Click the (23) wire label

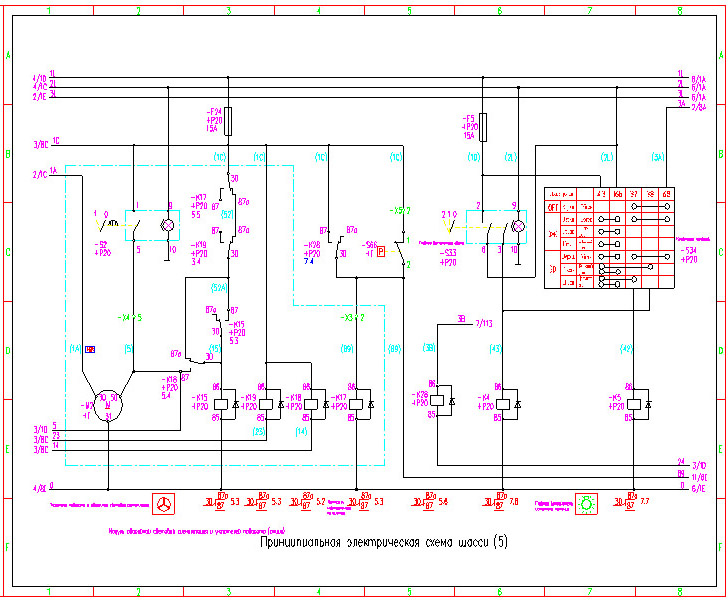point(259,431)
